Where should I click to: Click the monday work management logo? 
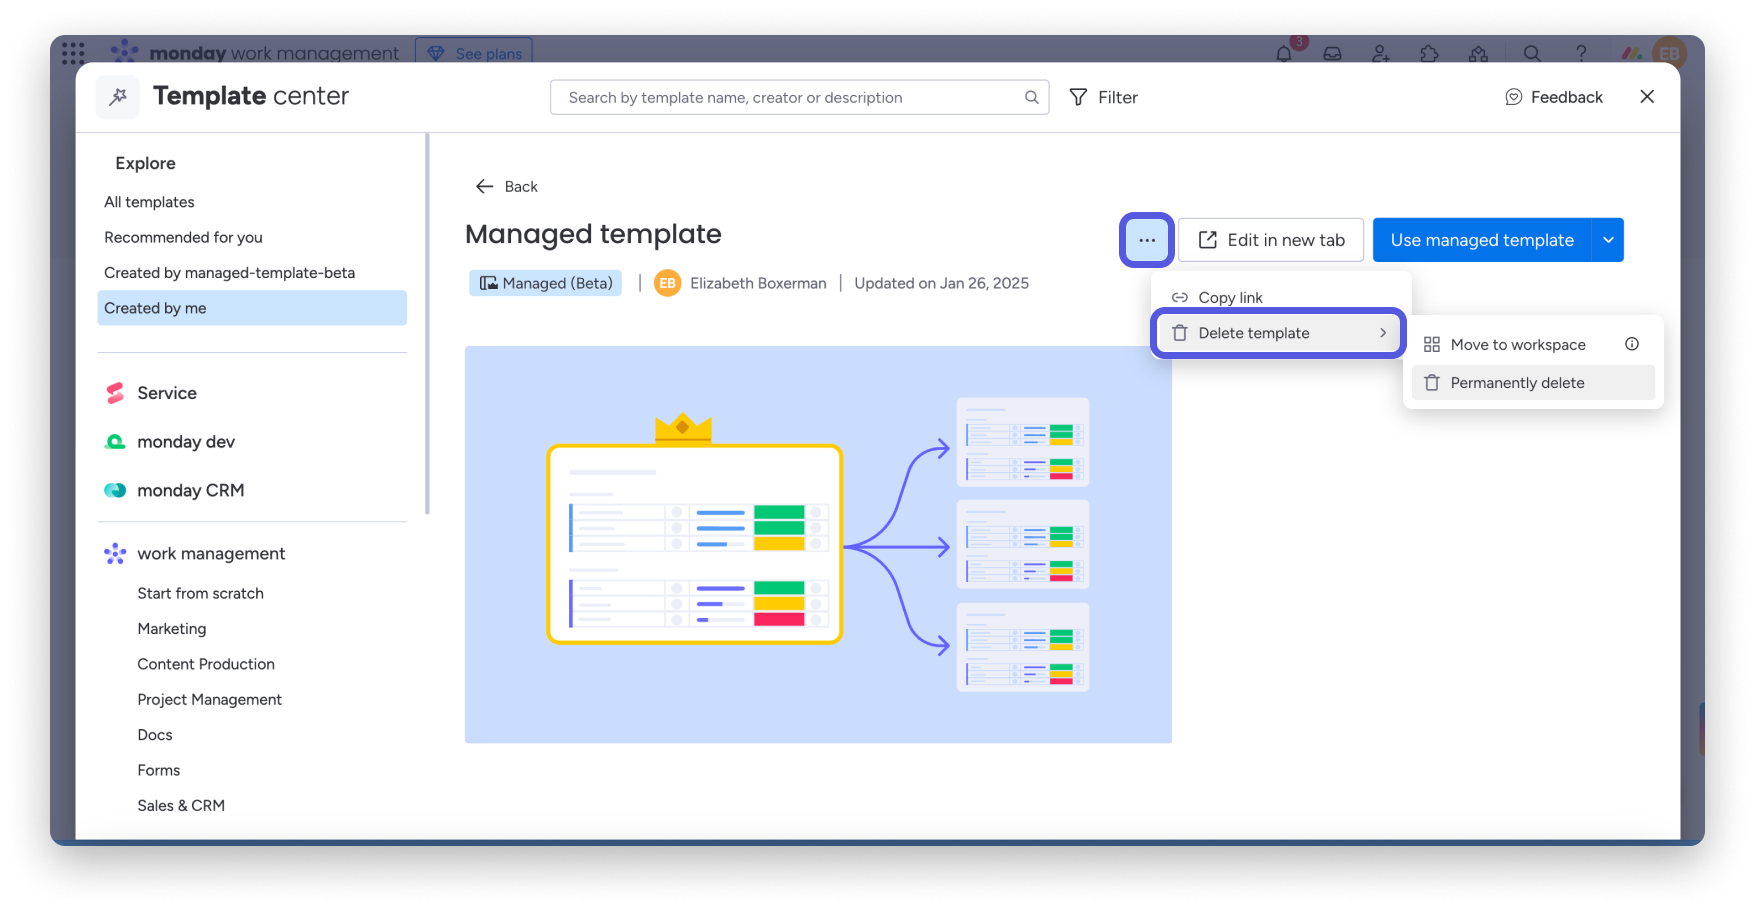[255, 53]
